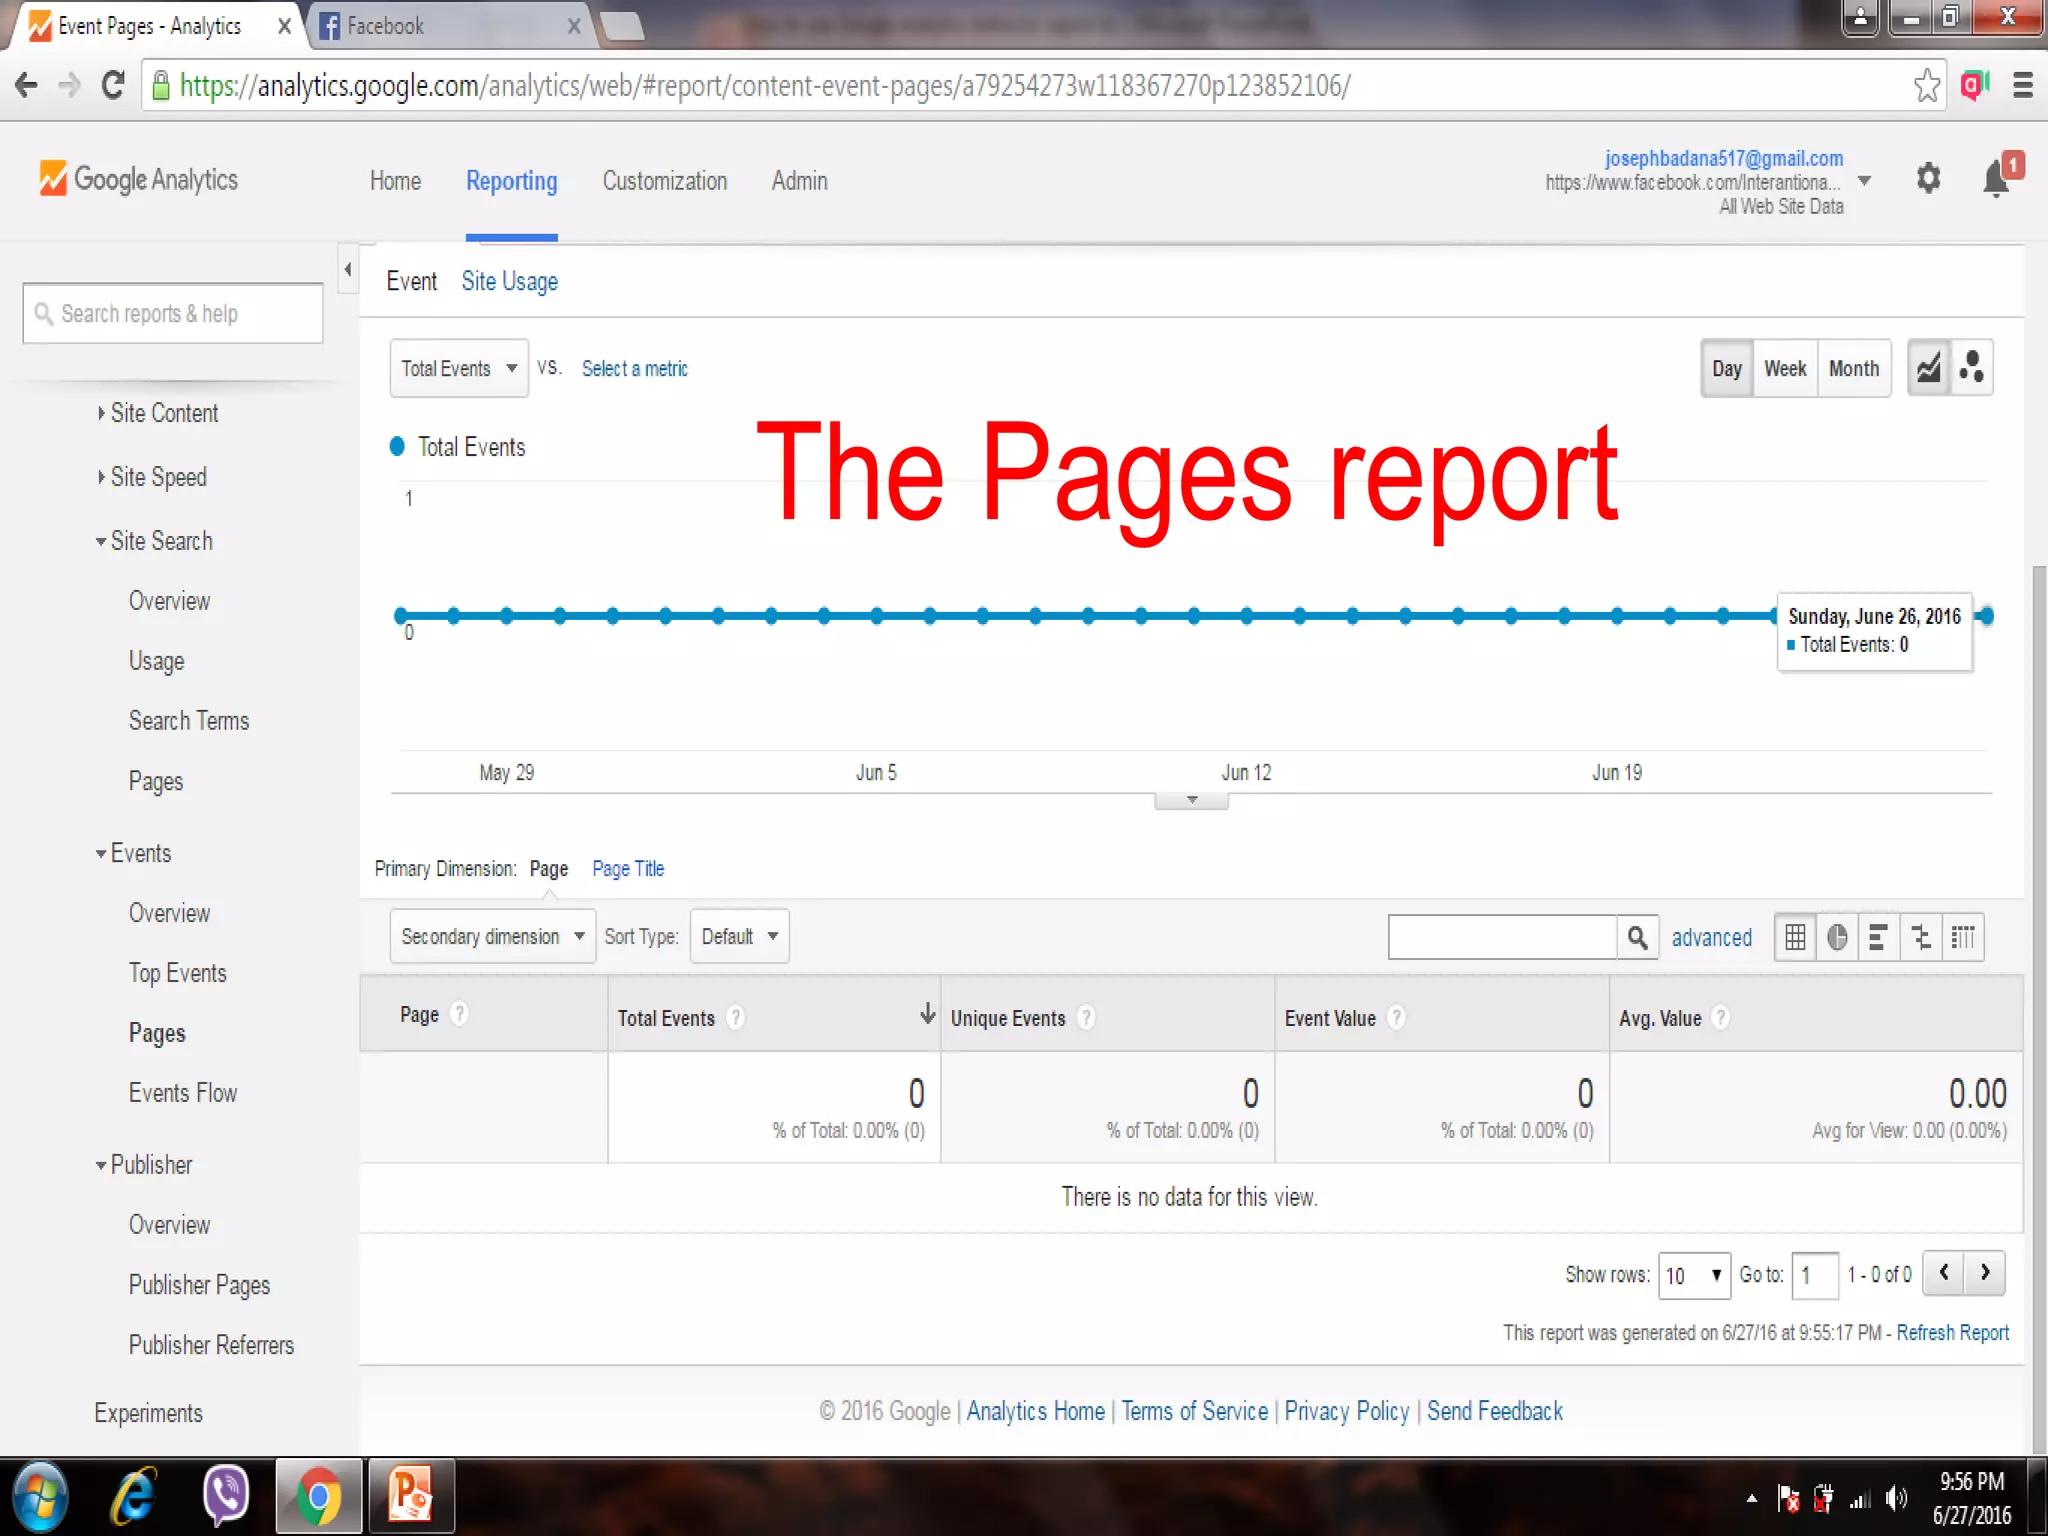Open Publisher Referrers in the sidebar
The height and width of the screenshot is (1536, 2048).
pos(211,1345)
